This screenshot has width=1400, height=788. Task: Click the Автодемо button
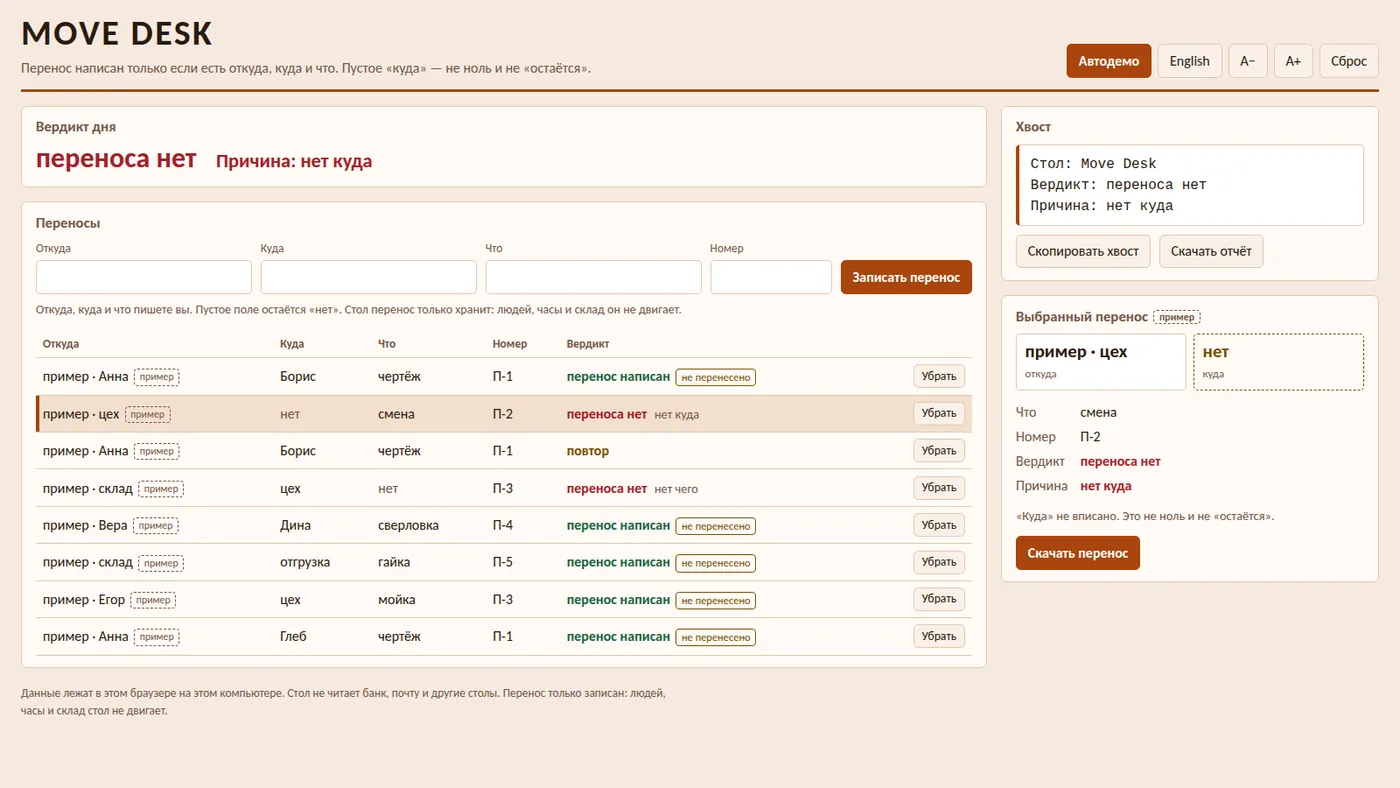pos(1109,61)
